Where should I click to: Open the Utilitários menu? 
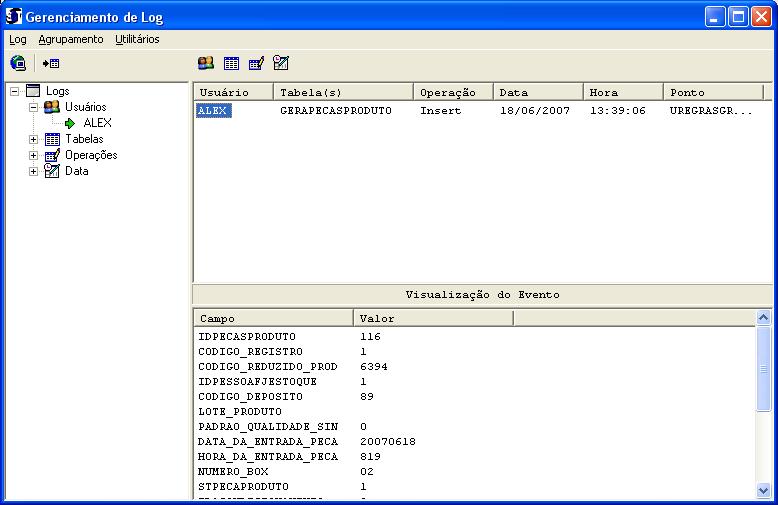click(137, 39)
